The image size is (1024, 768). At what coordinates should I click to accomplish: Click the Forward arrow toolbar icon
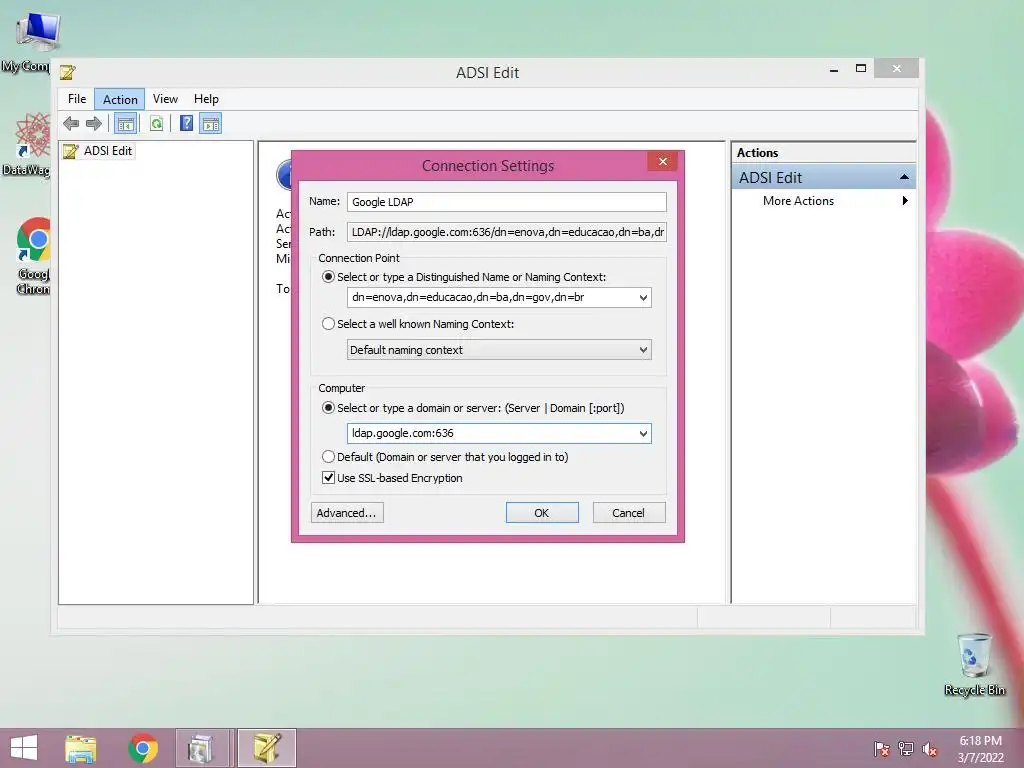(x=94, y=123)
